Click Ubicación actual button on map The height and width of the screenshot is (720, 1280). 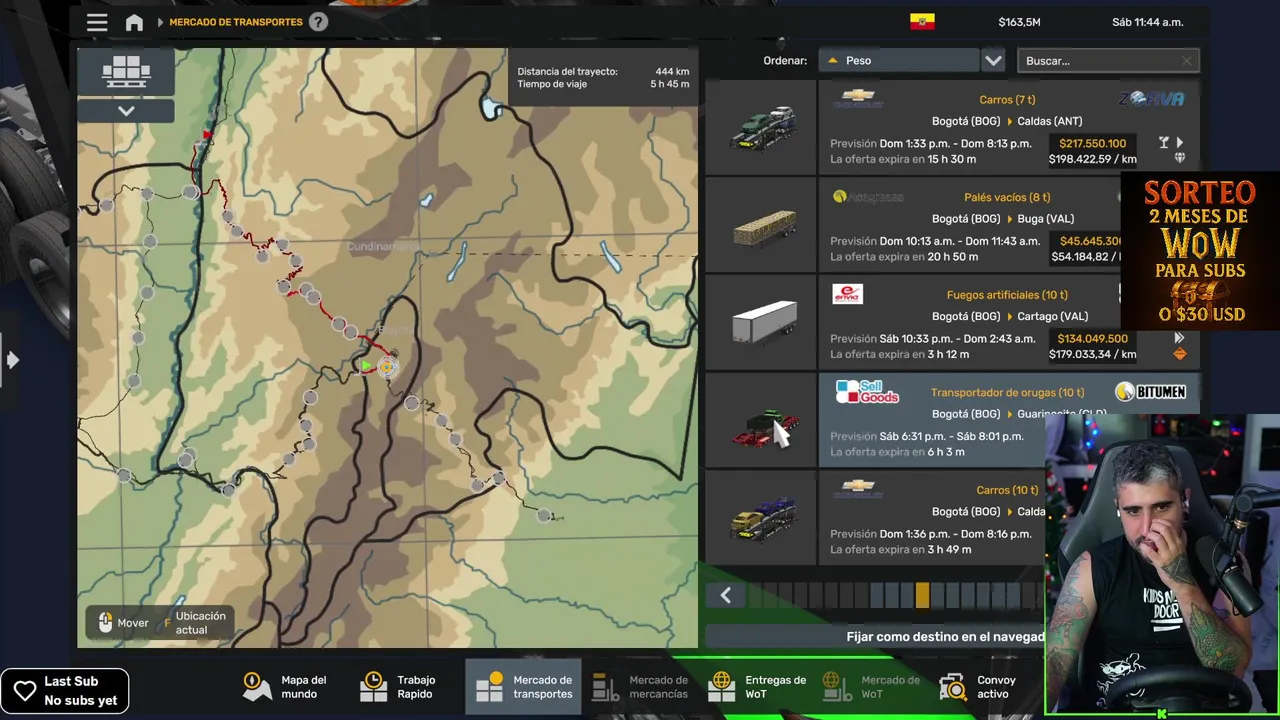click(194, 623)
